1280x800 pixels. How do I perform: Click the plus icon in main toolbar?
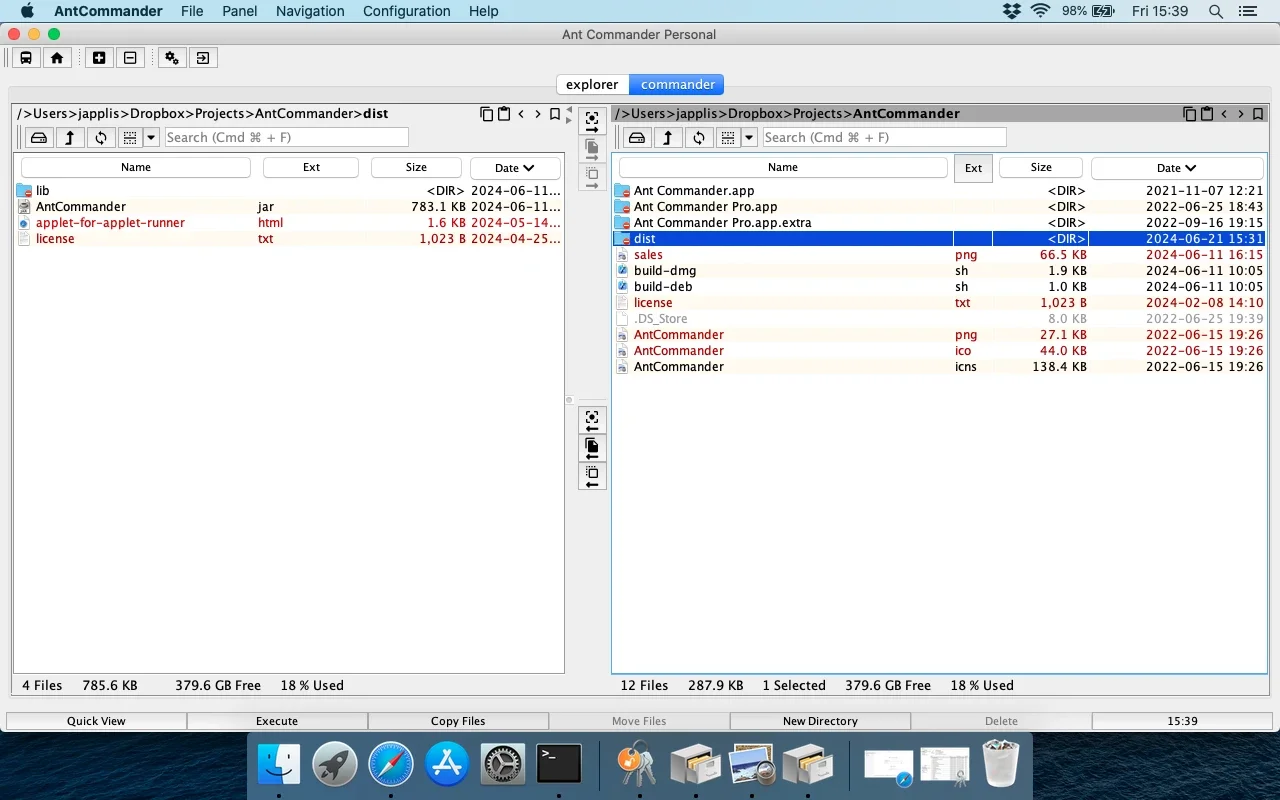99,58
